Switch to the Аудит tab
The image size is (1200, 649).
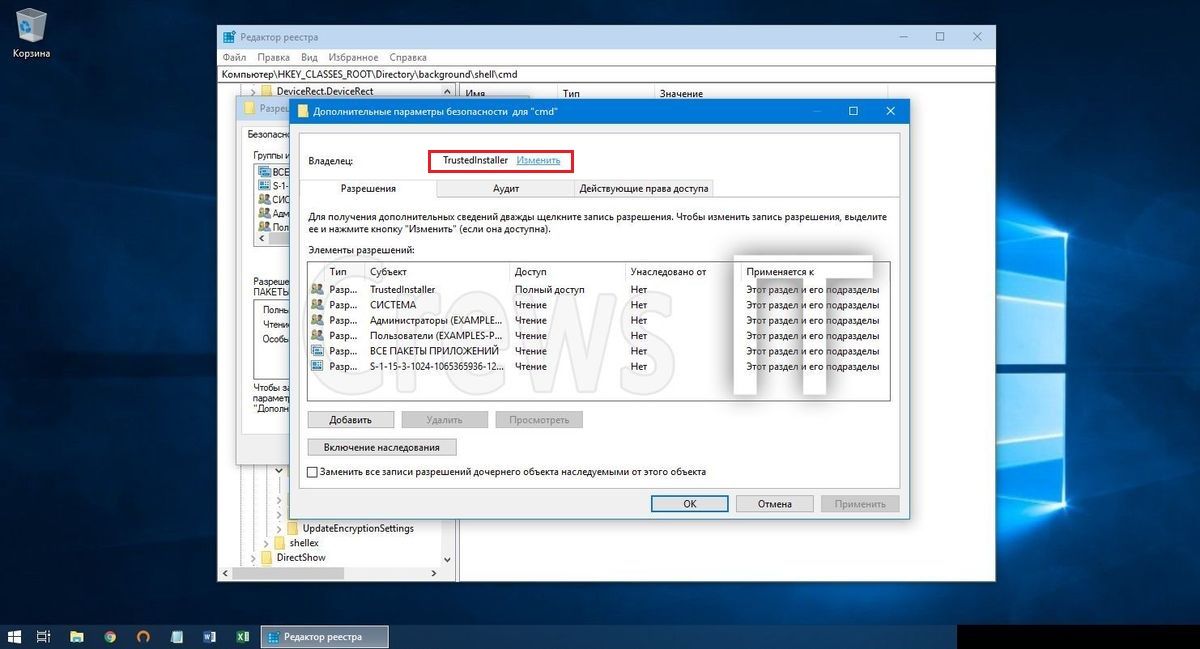pyautogui.click(x=506, y=188)
